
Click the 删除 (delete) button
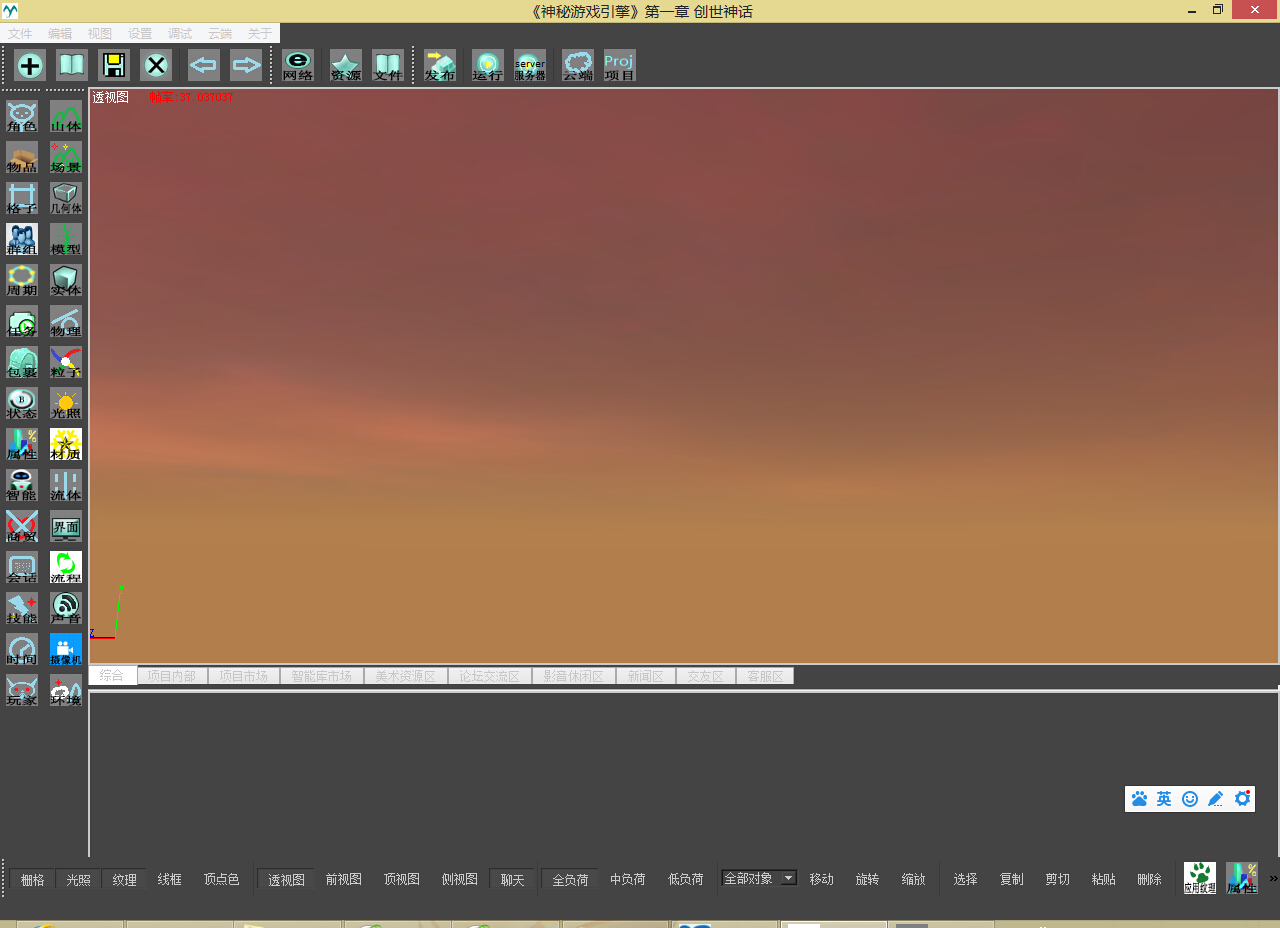pos(1150,880)
